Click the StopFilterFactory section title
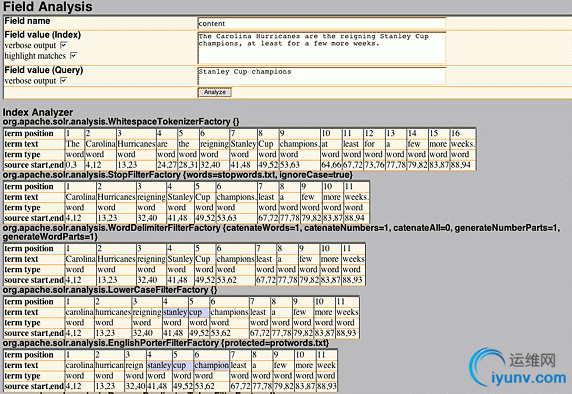Viewport: 572px width, 394px height. 178,175
